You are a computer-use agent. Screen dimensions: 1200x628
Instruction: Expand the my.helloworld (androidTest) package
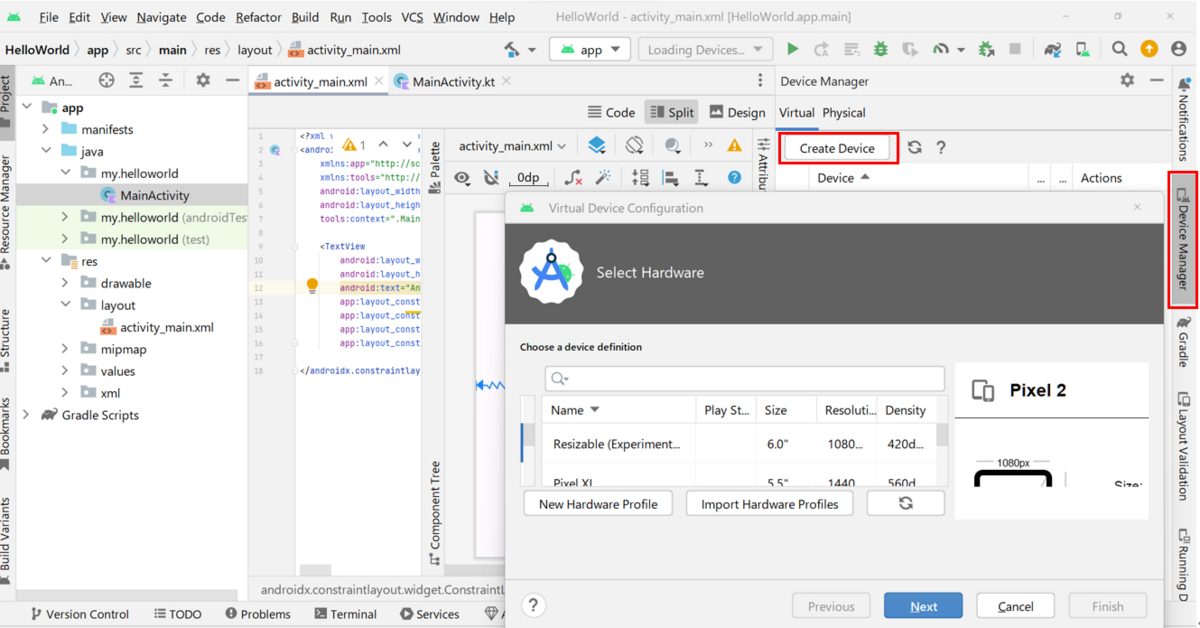[x=65, y=217]
